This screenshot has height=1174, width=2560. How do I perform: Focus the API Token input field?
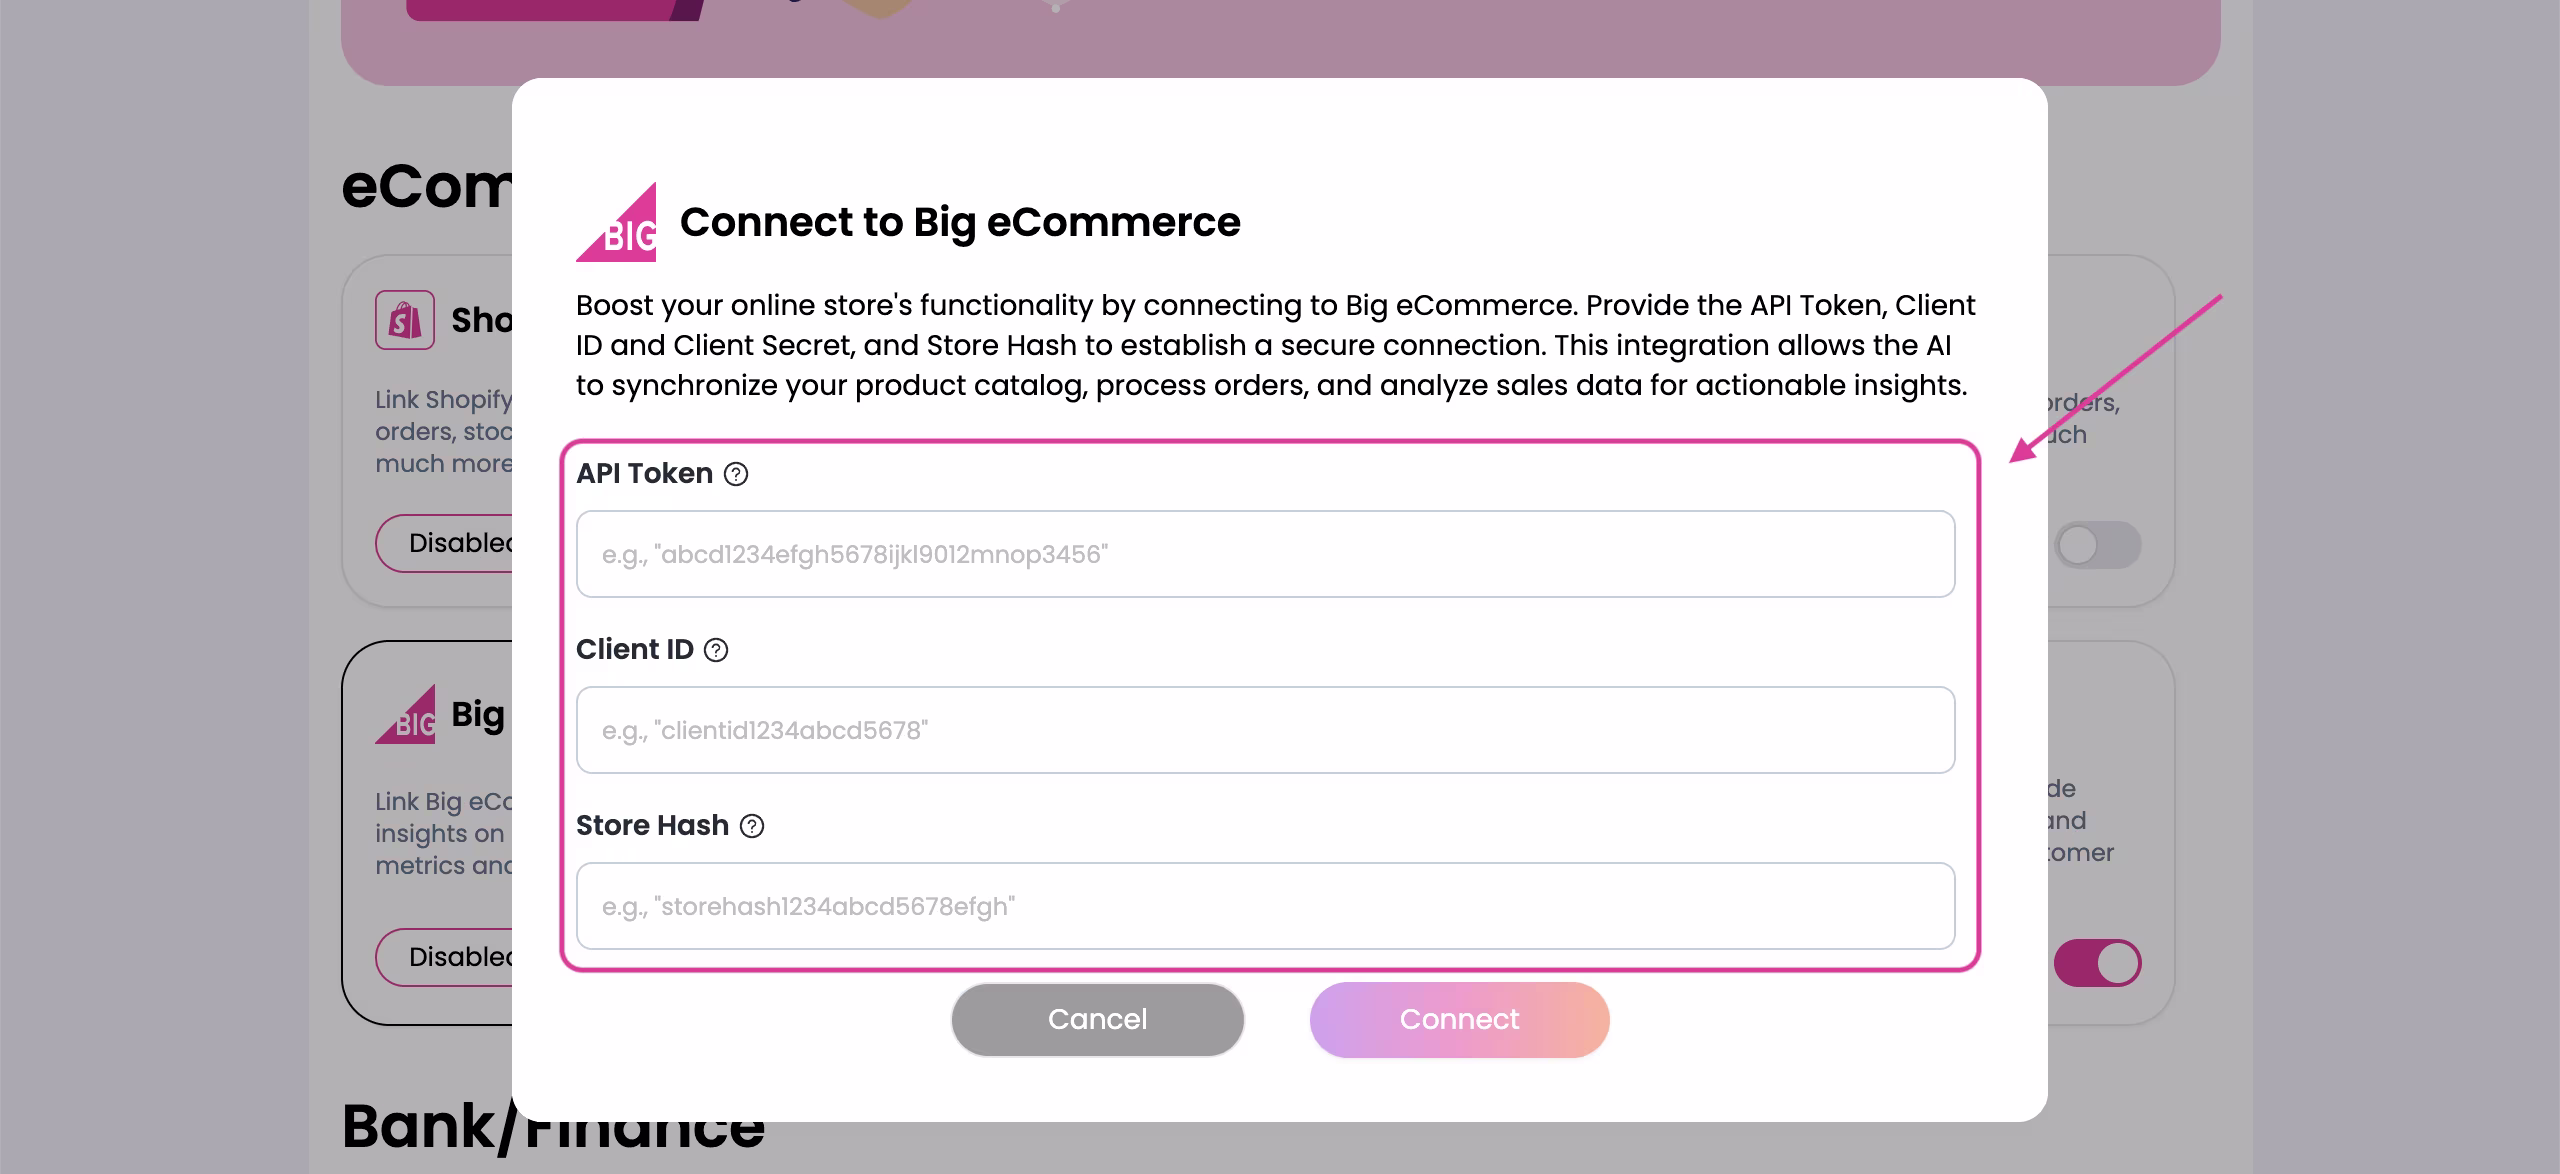coord(1265,554)
